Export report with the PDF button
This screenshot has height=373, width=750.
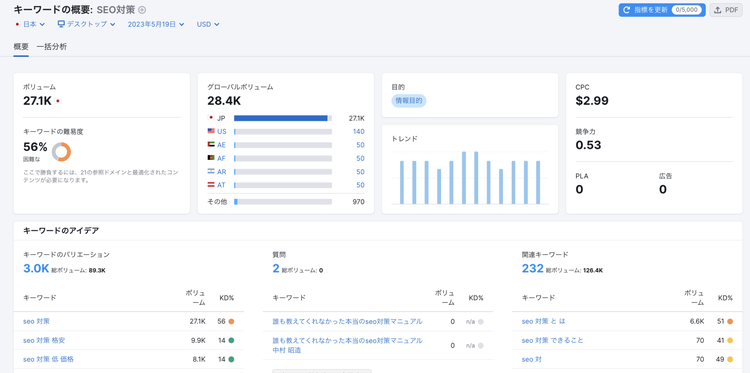coord(726,10)
